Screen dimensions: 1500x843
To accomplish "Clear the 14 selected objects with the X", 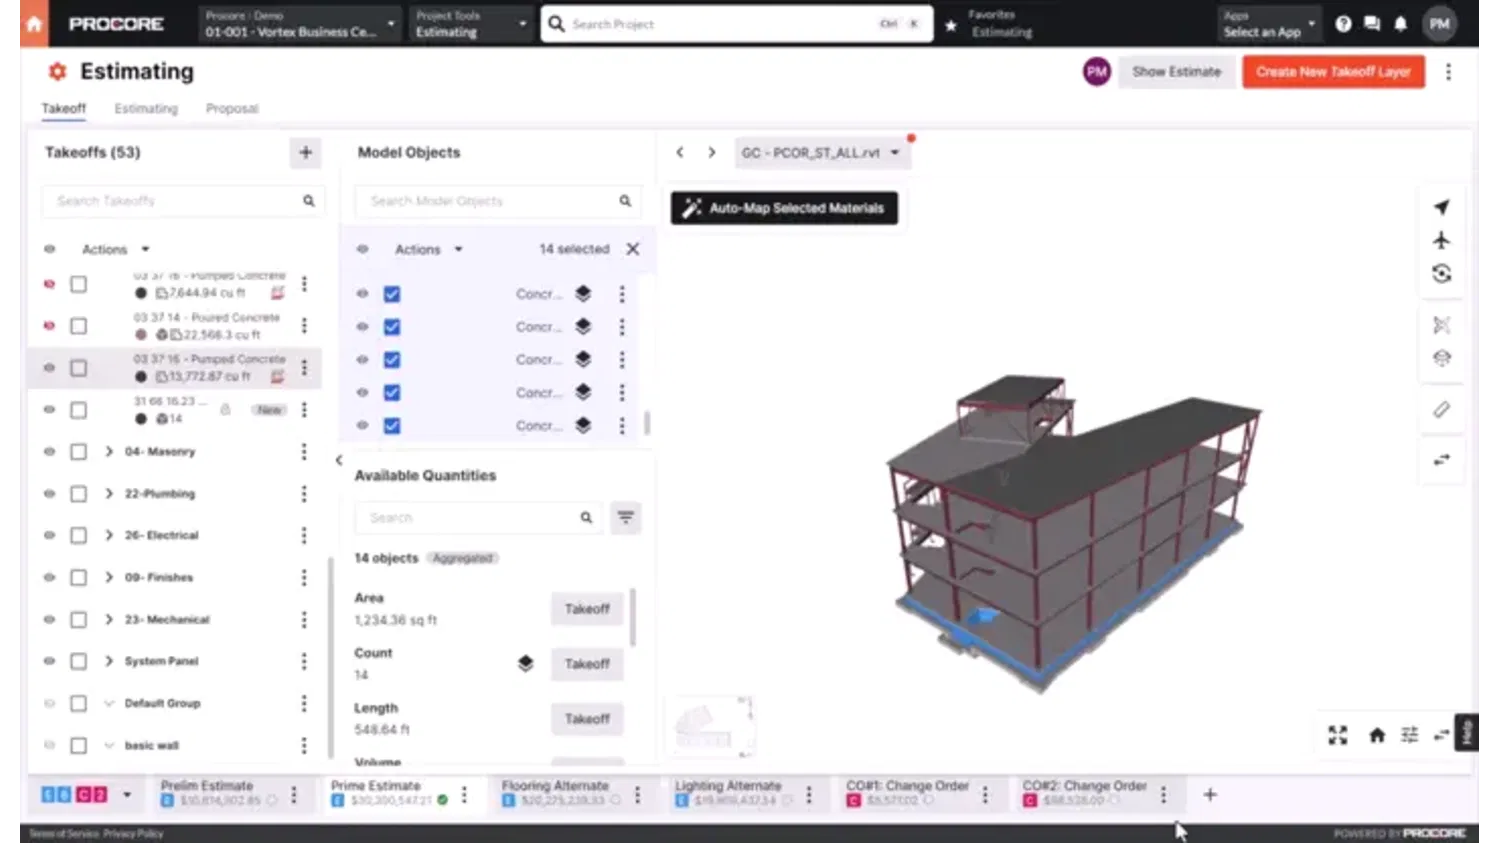I will [633, 249].
